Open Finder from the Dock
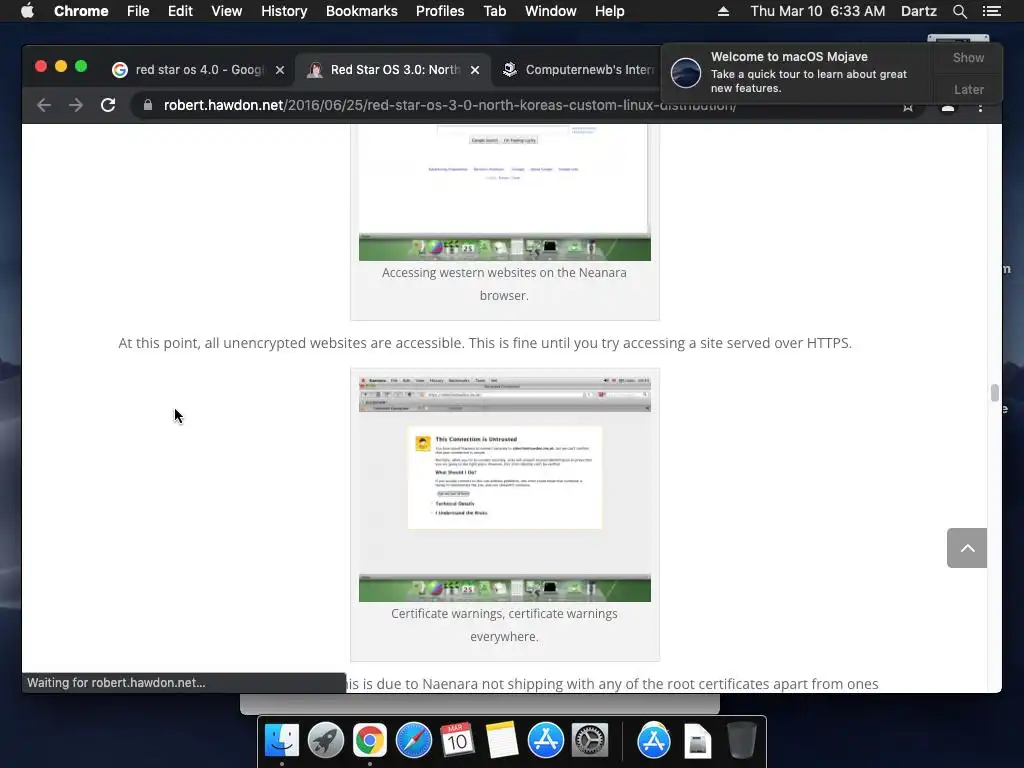Viewport: 1024px width, 768px height. [x=282, y=741]
